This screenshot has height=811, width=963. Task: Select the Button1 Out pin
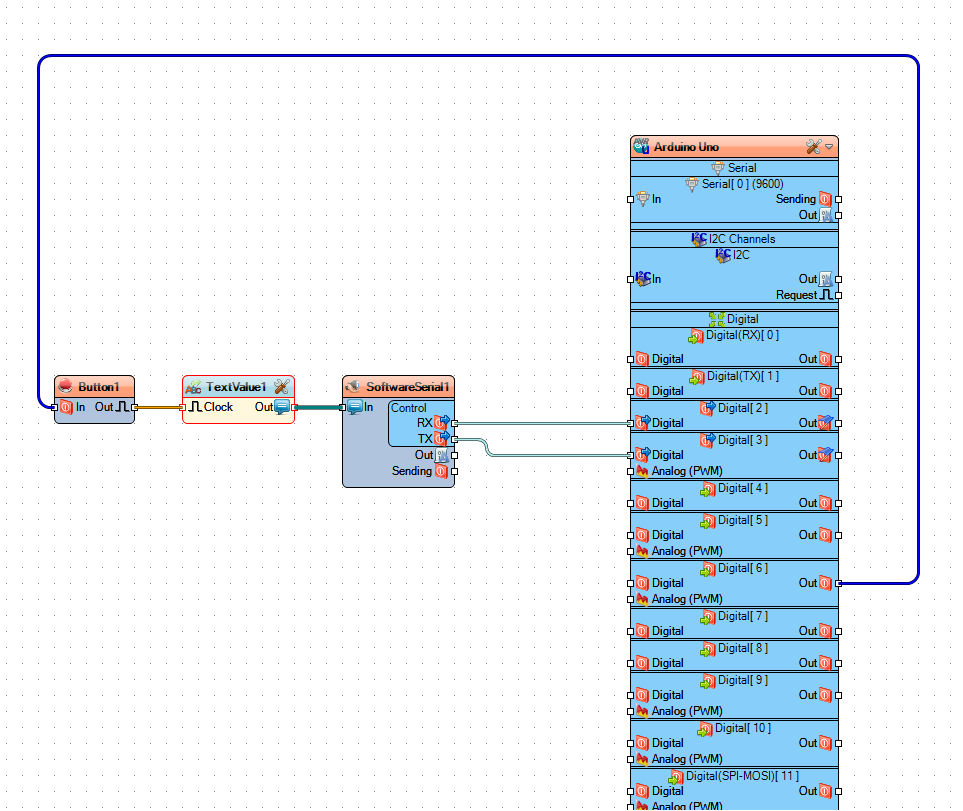[135, 407]
